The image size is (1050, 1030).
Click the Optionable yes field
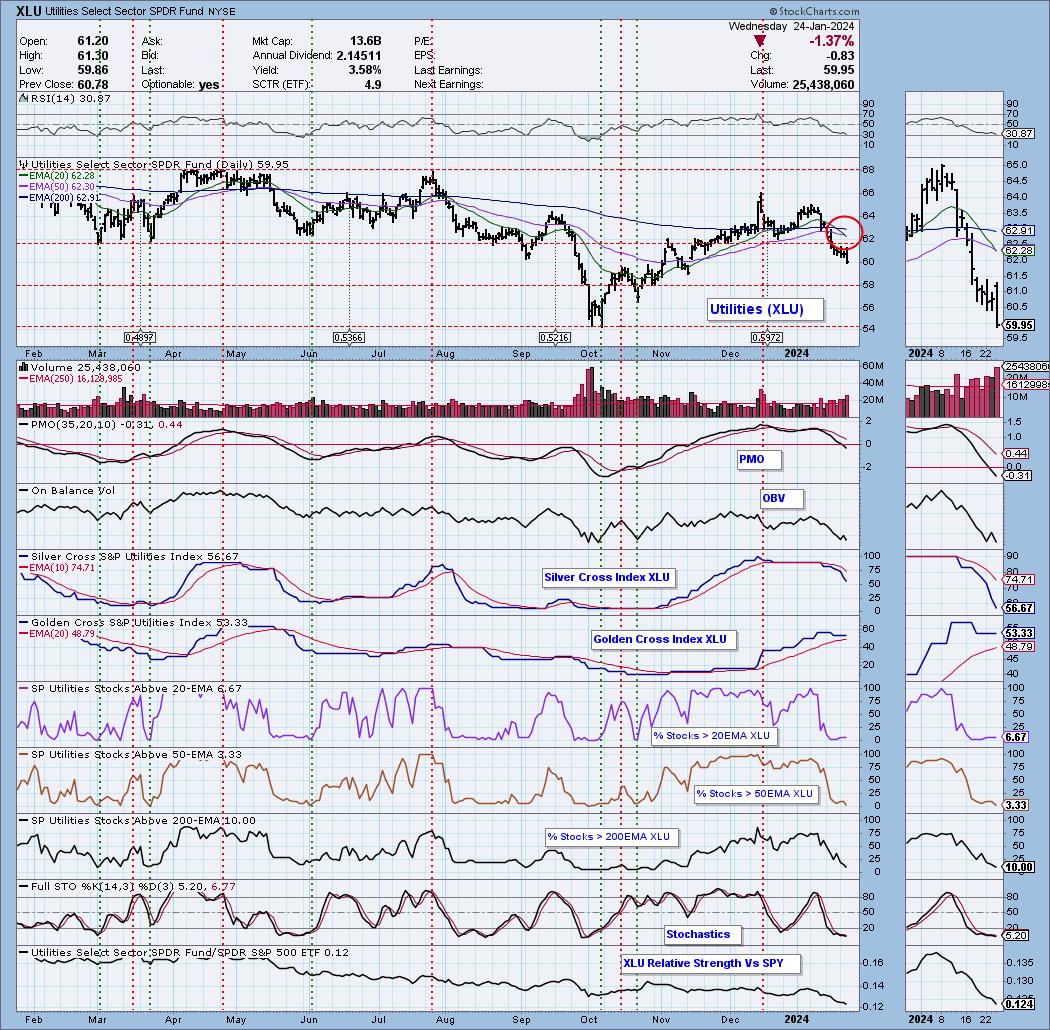click(180, 84)
